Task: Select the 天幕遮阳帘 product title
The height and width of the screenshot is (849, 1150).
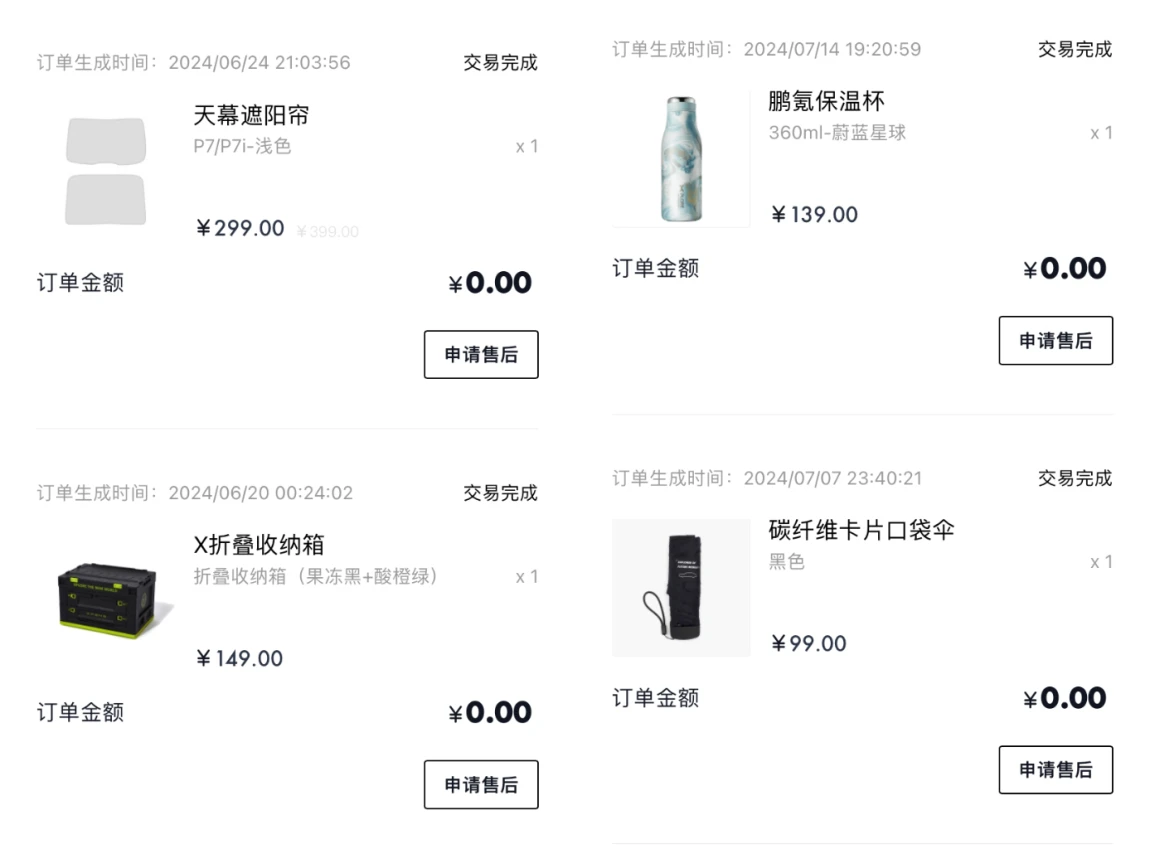Action: (252, 115)
